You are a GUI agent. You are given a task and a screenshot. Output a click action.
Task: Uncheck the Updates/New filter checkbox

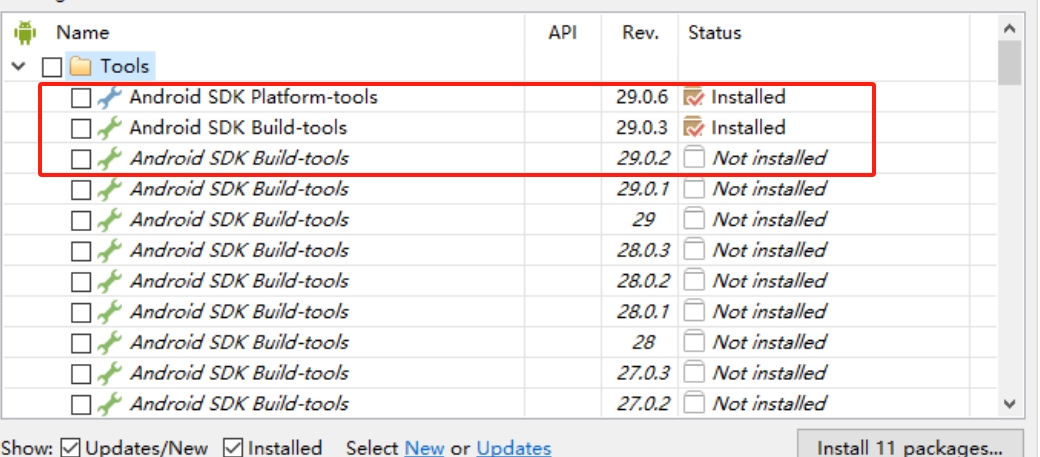[x=70, y=448]
